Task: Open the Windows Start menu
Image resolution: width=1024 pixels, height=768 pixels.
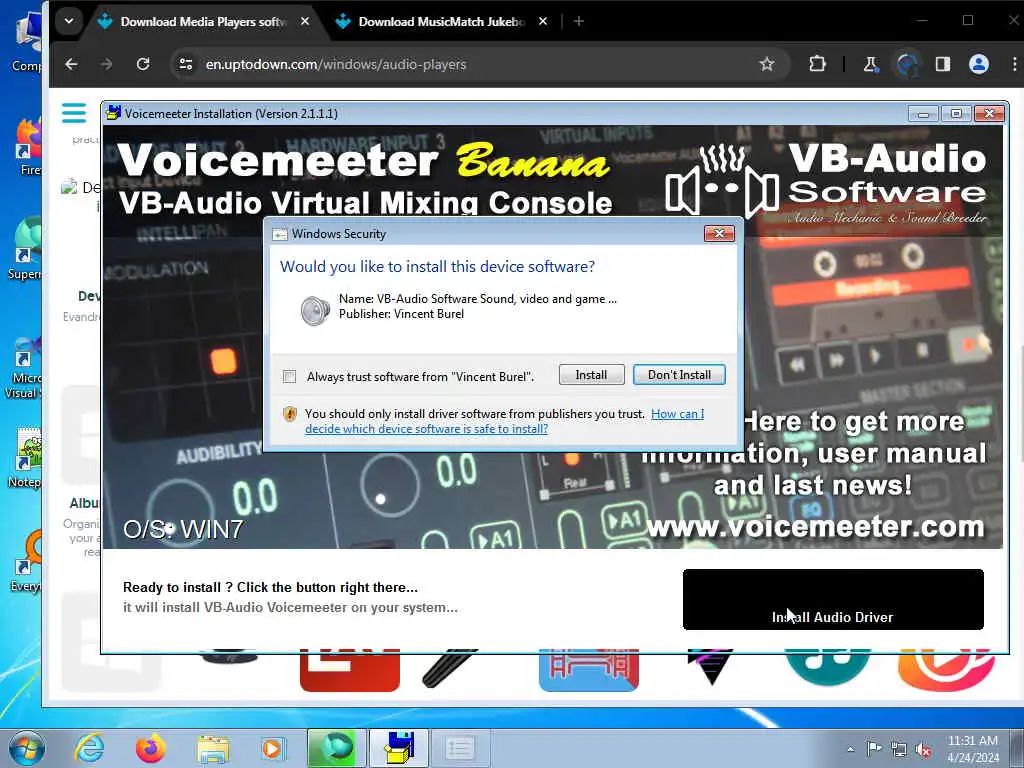Action: click(27, 748)
